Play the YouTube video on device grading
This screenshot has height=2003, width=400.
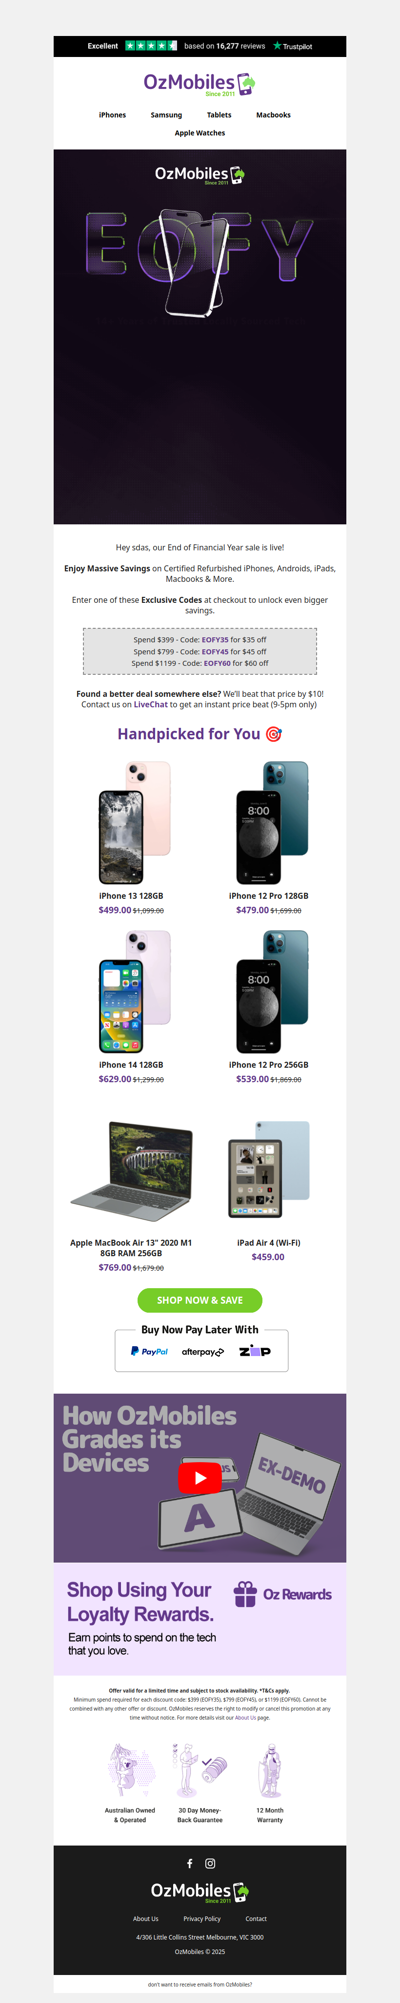click(x=200, y=1477)
